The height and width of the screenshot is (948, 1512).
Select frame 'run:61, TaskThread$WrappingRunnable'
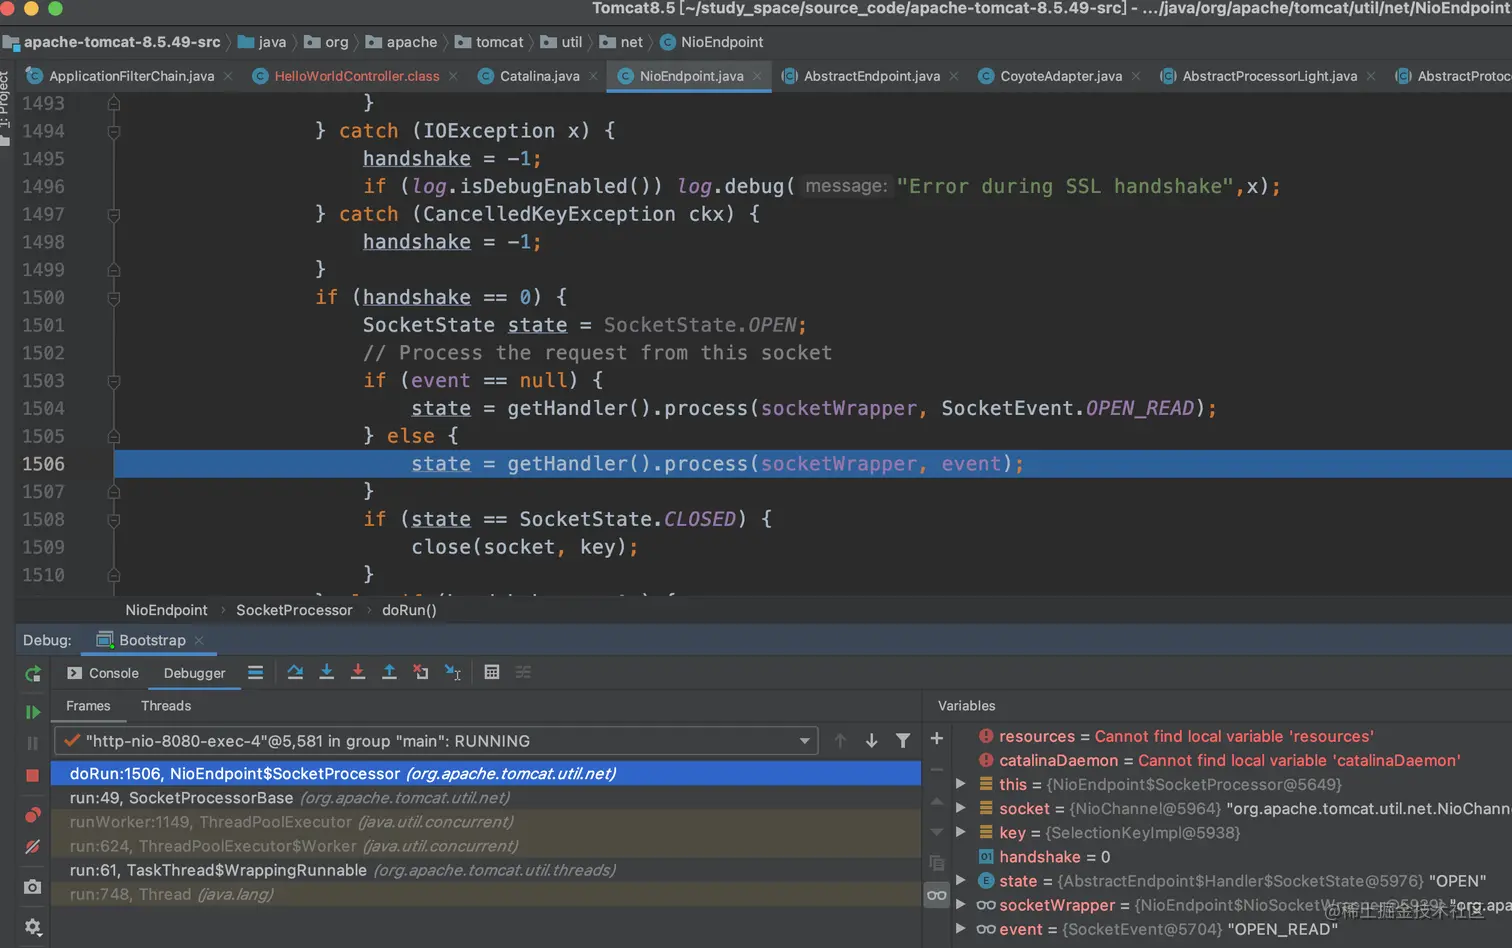coord(485,870)
